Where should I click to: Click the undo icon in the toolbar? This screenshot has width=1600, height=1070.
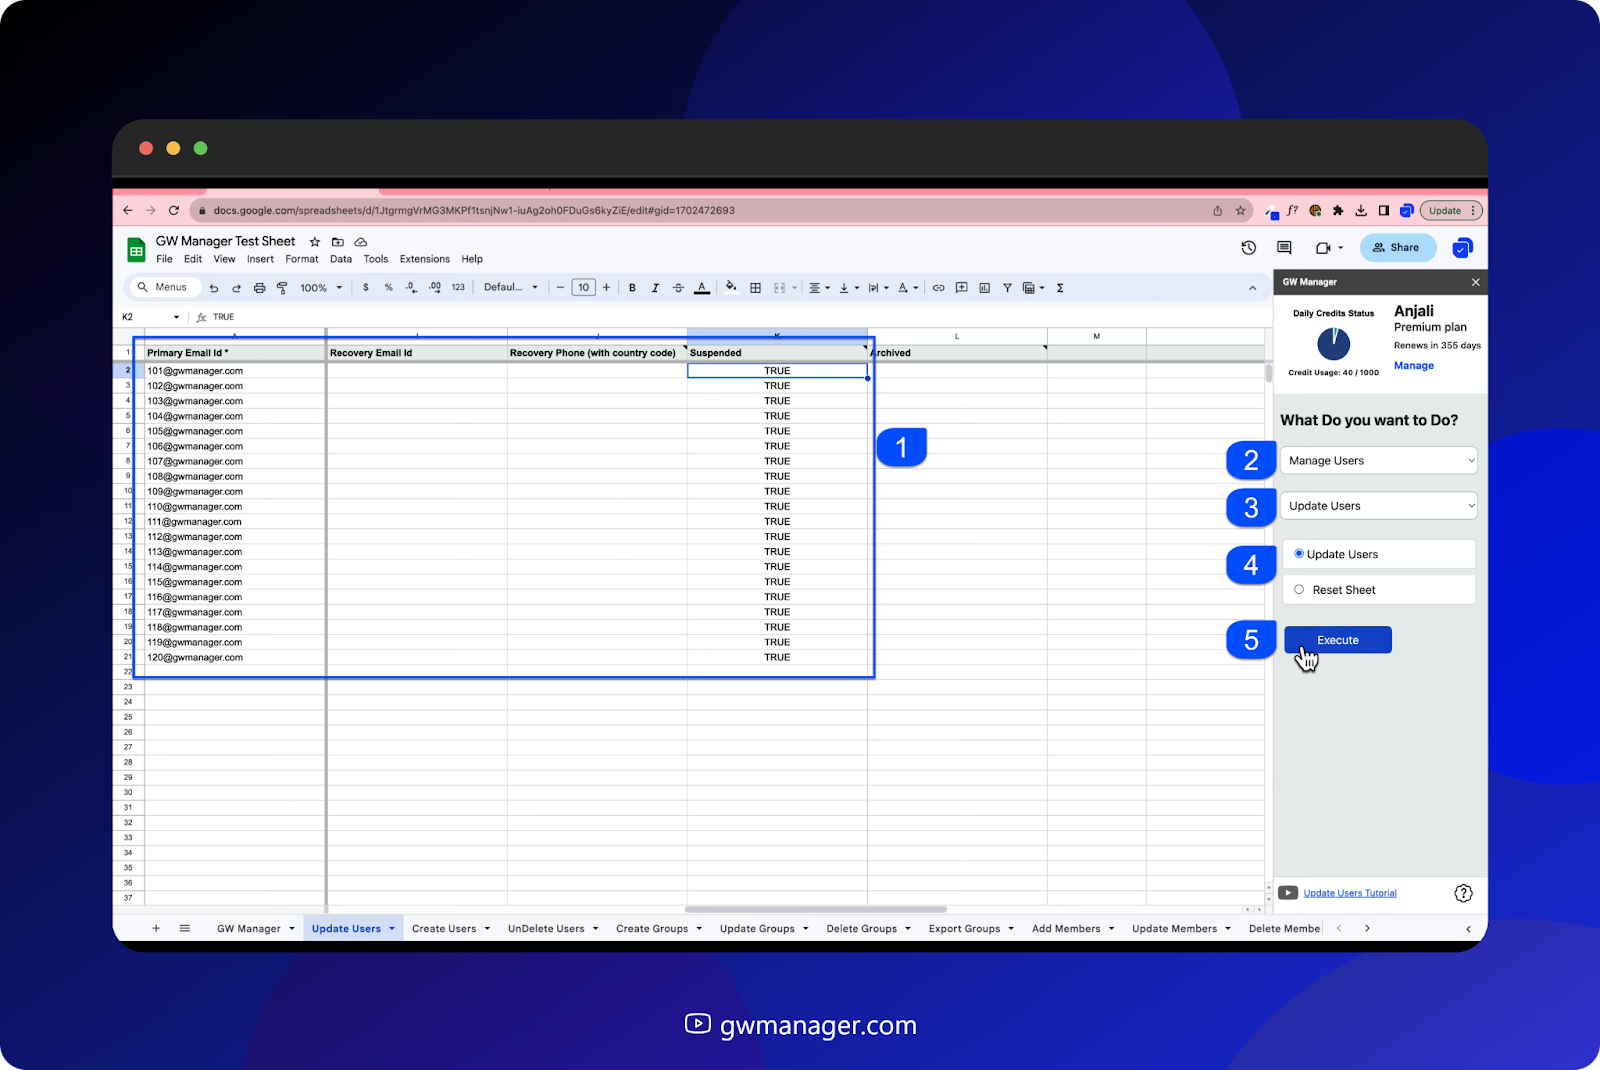click(x=214, y=288)
